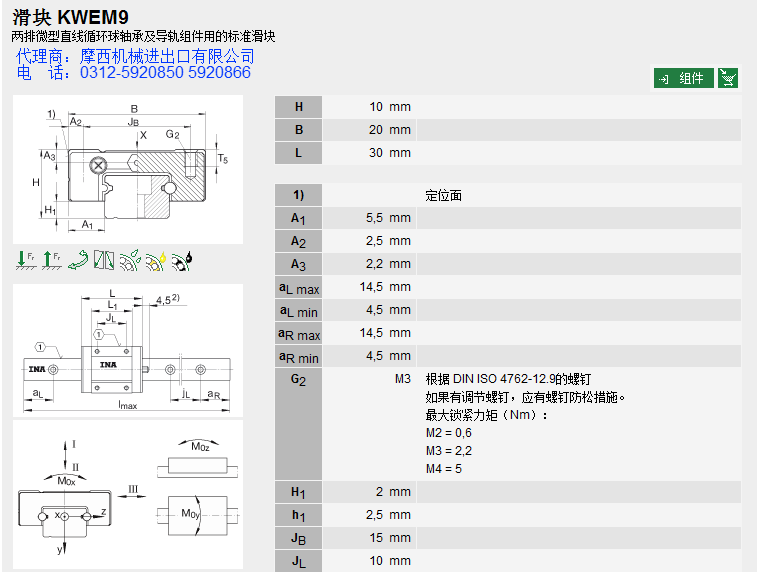Click the 滑块 KWEM9 title
This screenshot has width=757, height=572.
coord(70,17)
